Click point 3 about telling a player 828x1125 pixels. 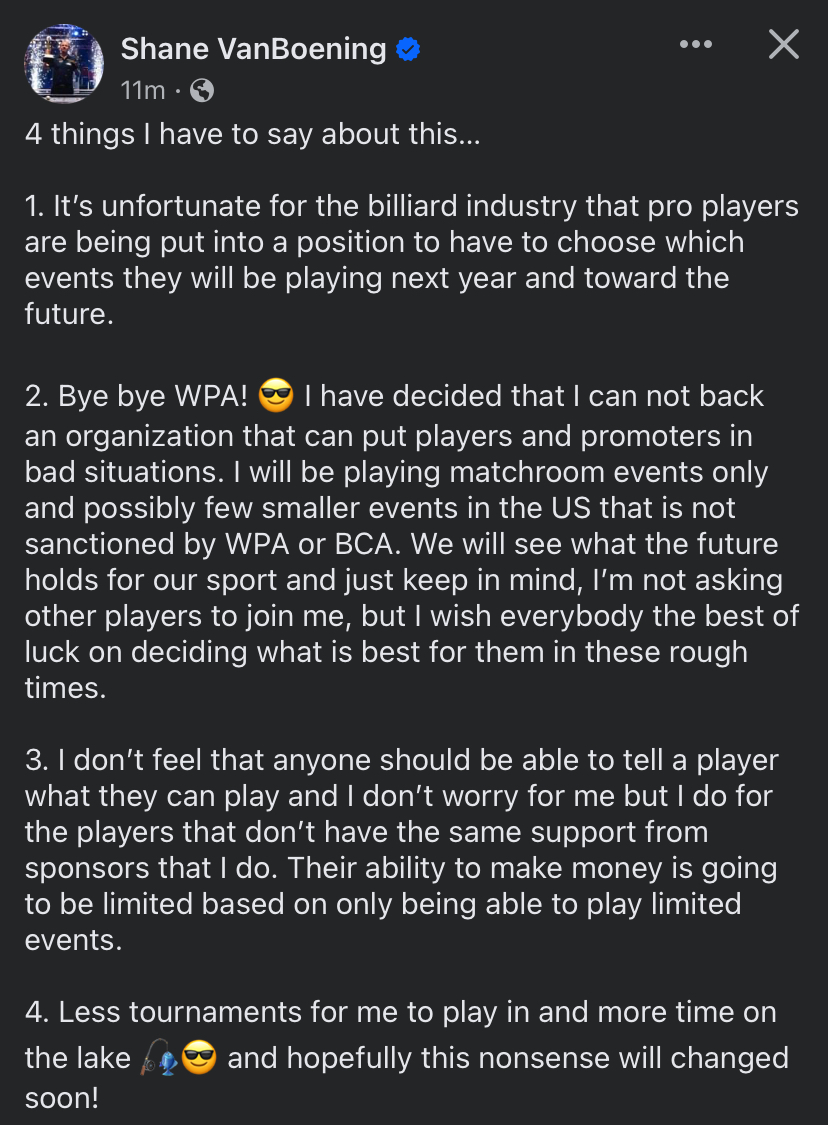tap(401, 760)
